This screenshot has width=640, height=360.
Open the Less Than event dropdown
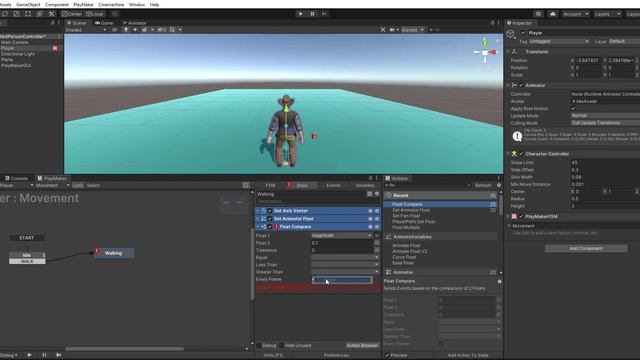(345, 264)
